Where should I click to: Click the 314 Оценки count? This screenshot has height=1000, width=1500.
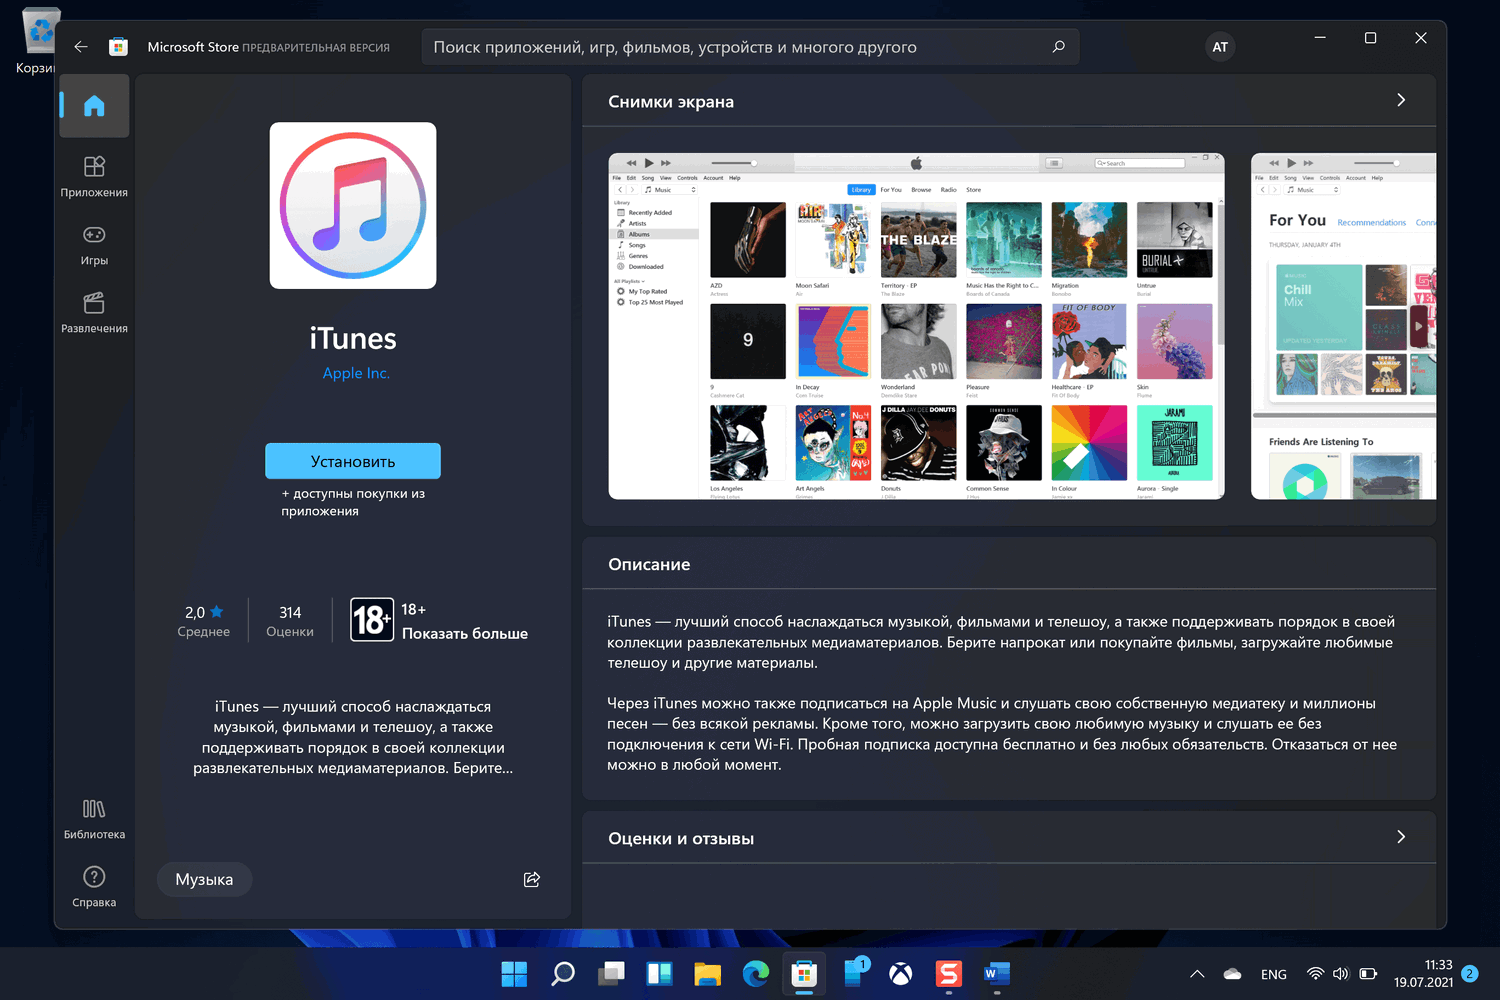point(290,621)
